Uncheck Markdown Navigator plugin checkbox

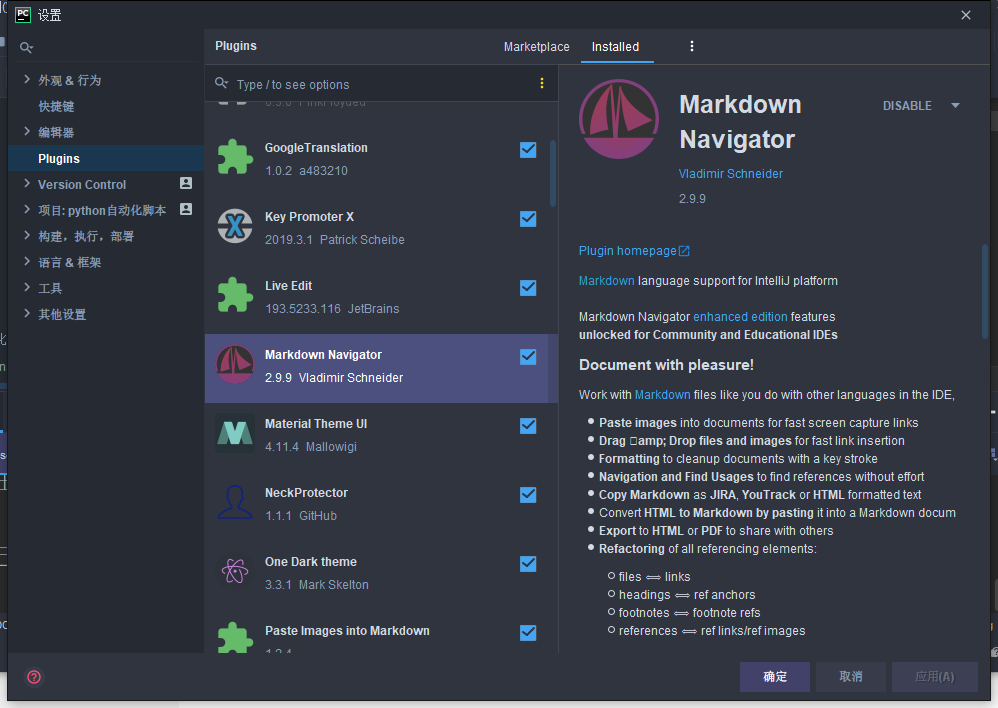coord(528,357)
